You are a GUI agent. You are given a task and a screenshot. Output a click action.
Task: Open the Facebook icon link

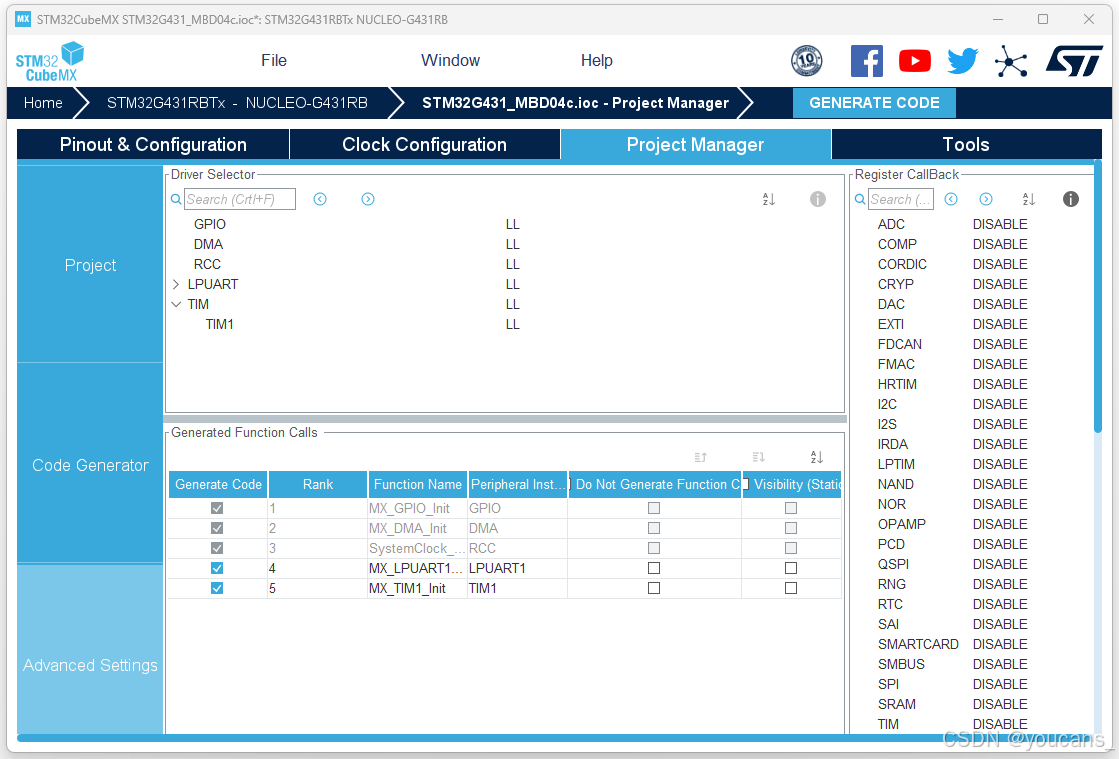(866, 61)
